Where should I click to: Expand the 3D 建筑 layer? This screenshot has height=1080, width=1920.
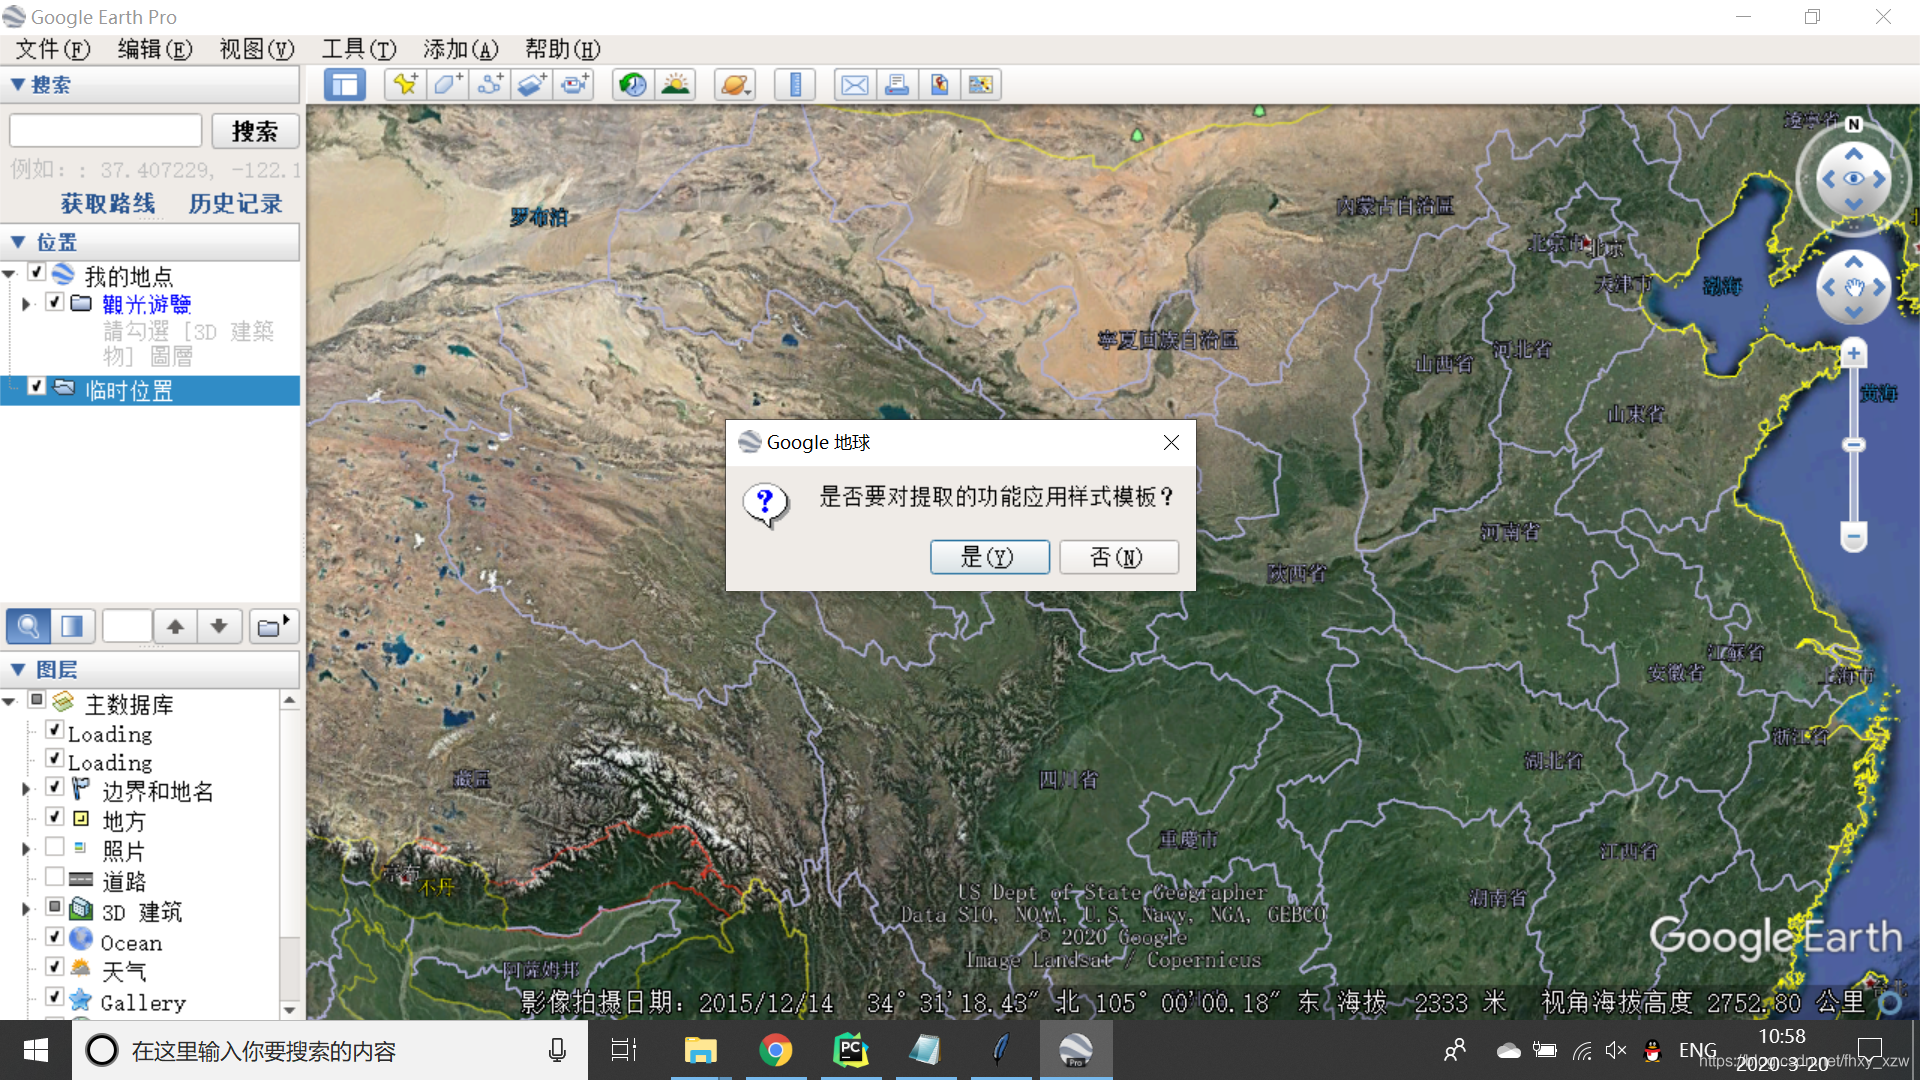pyautogui.click(x=26, y=909)
